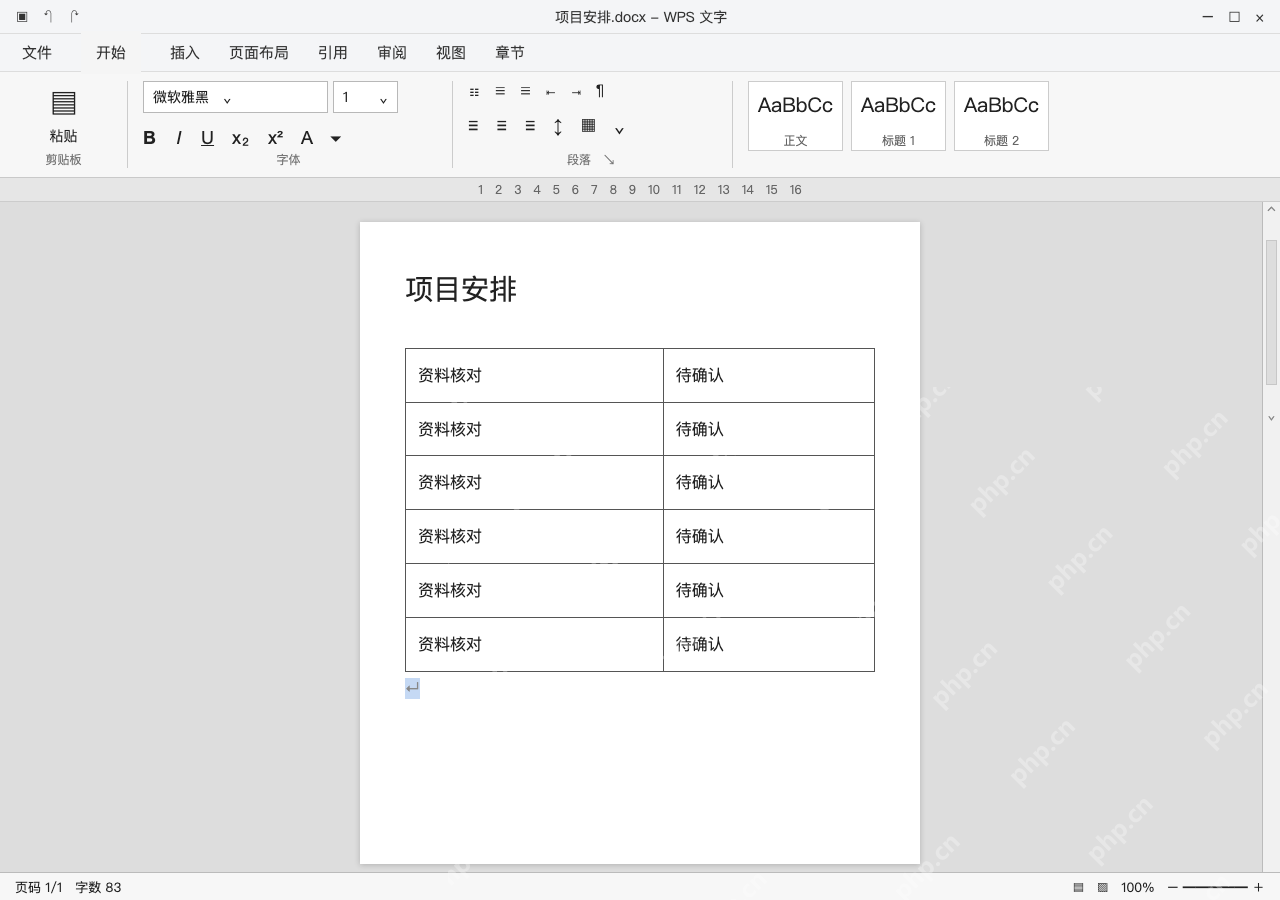
Task: Zoom in with the plus button
Action: pyautogui.click(x=1258, y=888)
